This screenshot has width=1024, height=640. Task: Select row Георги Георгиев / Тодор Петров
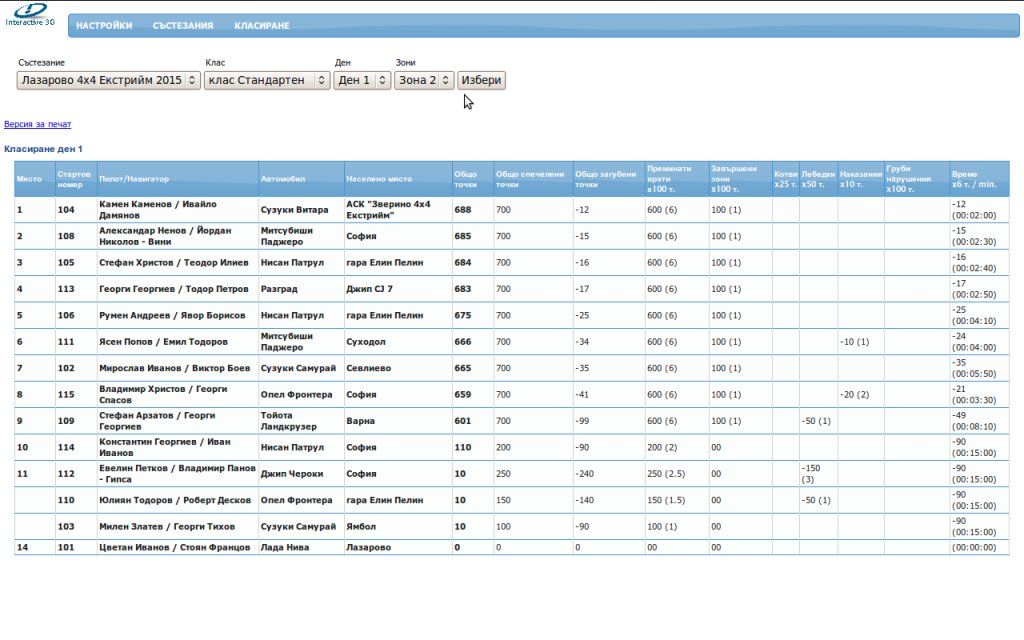pyautogui.click(x=511, y=289)
